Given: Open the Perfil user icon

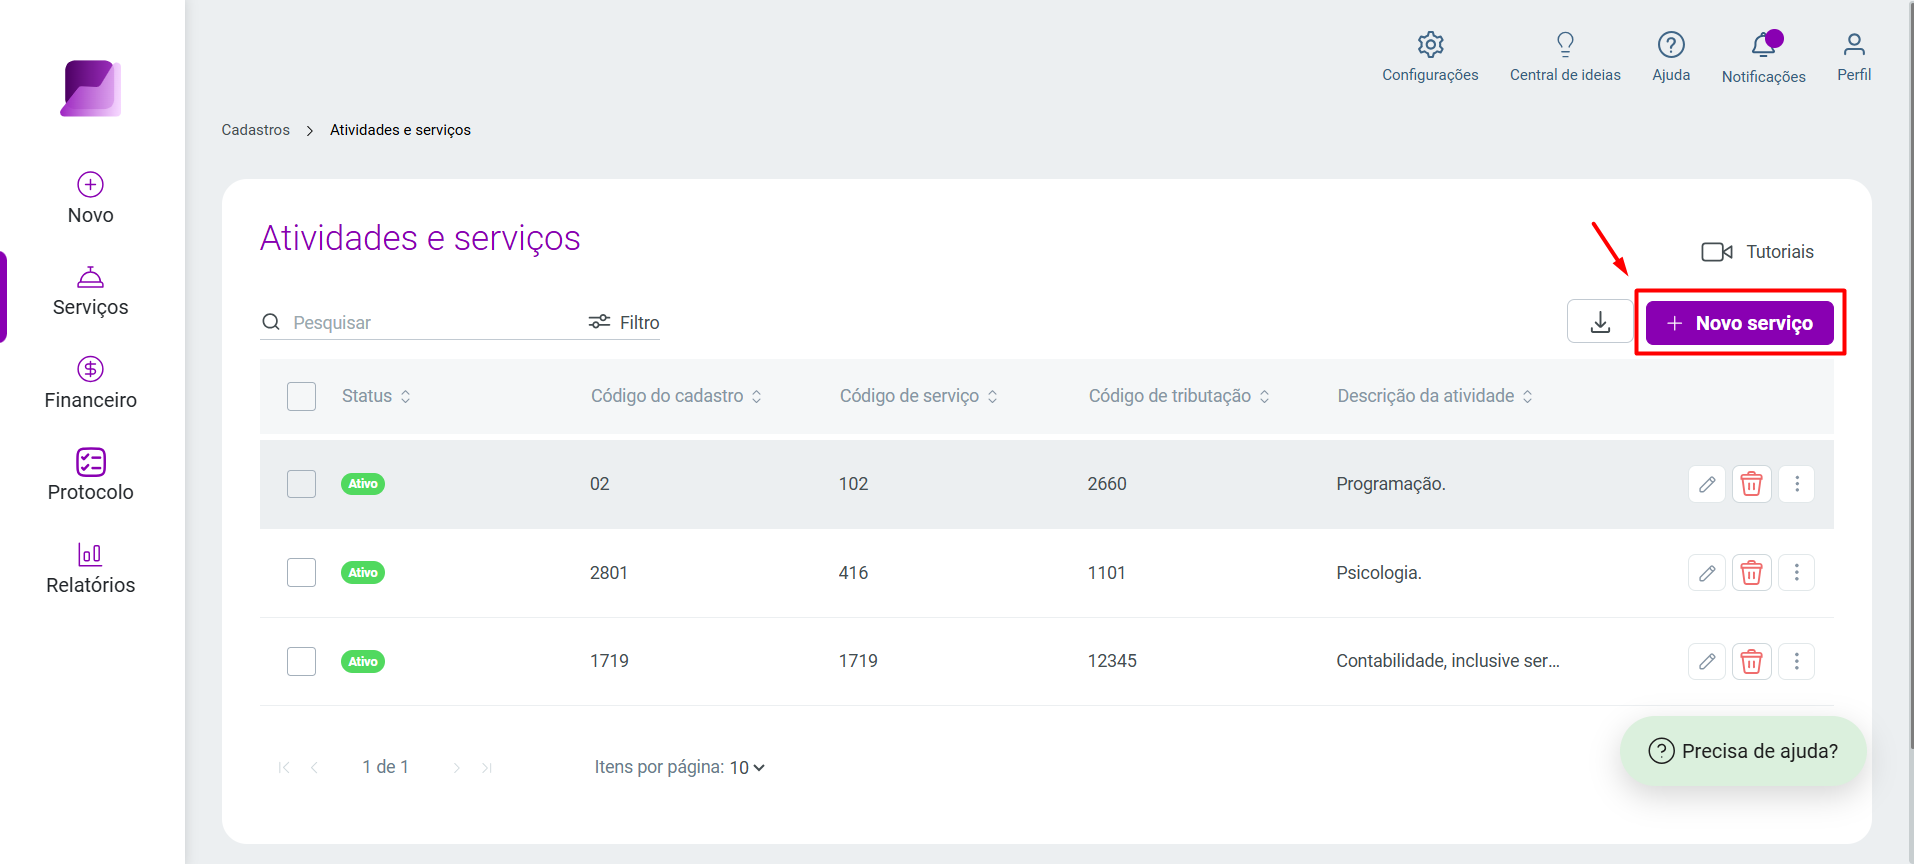Looking at the screenshot, I should [1854, 45].
